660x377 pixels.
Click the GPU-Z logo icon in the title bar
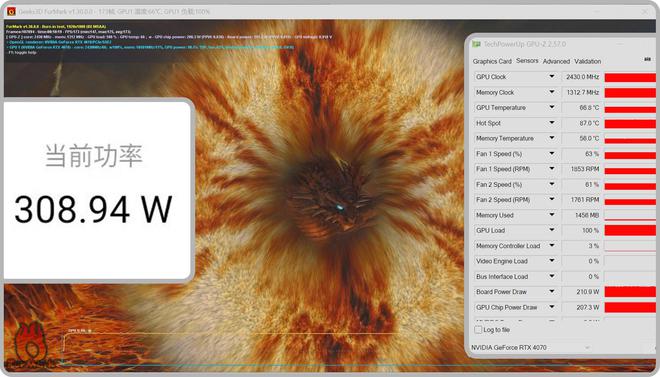(476, 44)
